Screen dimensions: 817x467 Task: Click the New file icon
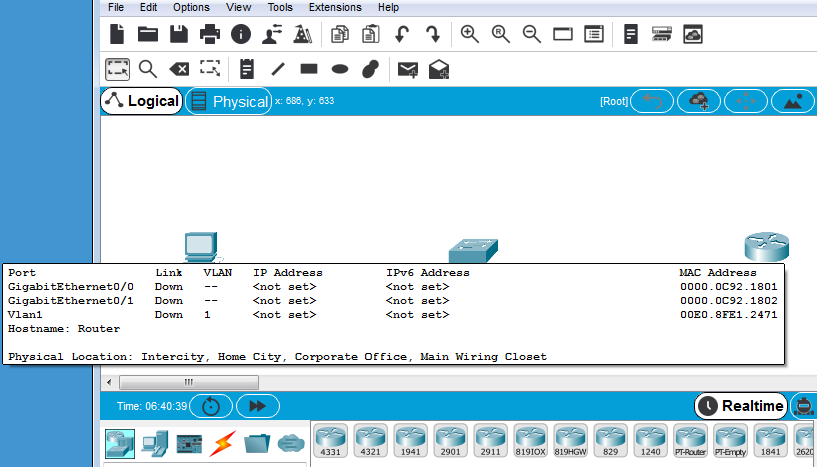tap(118, 35)
